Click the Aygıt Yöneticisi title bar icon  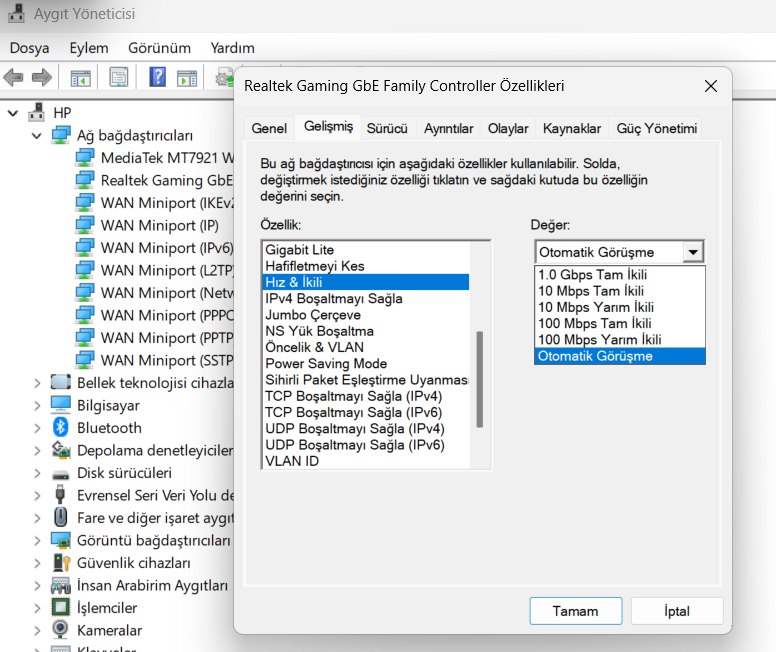tap(16, 13)
